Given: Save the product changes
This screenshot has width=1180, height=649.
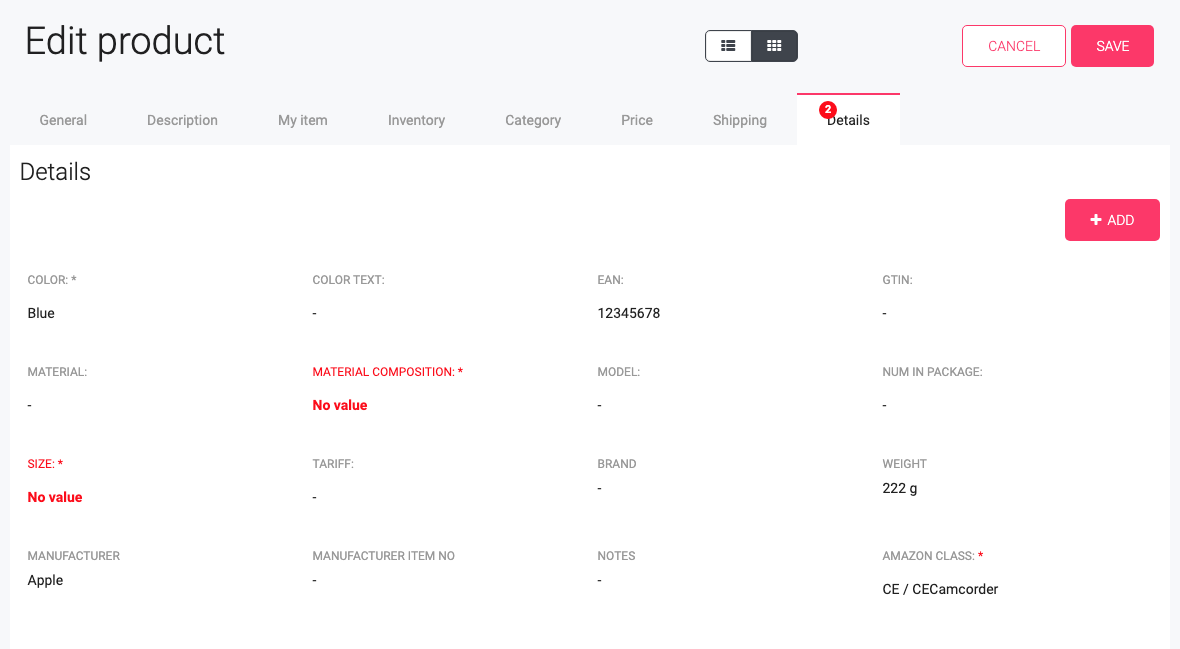Looking at the screenshot, I should pos(1112,46).
